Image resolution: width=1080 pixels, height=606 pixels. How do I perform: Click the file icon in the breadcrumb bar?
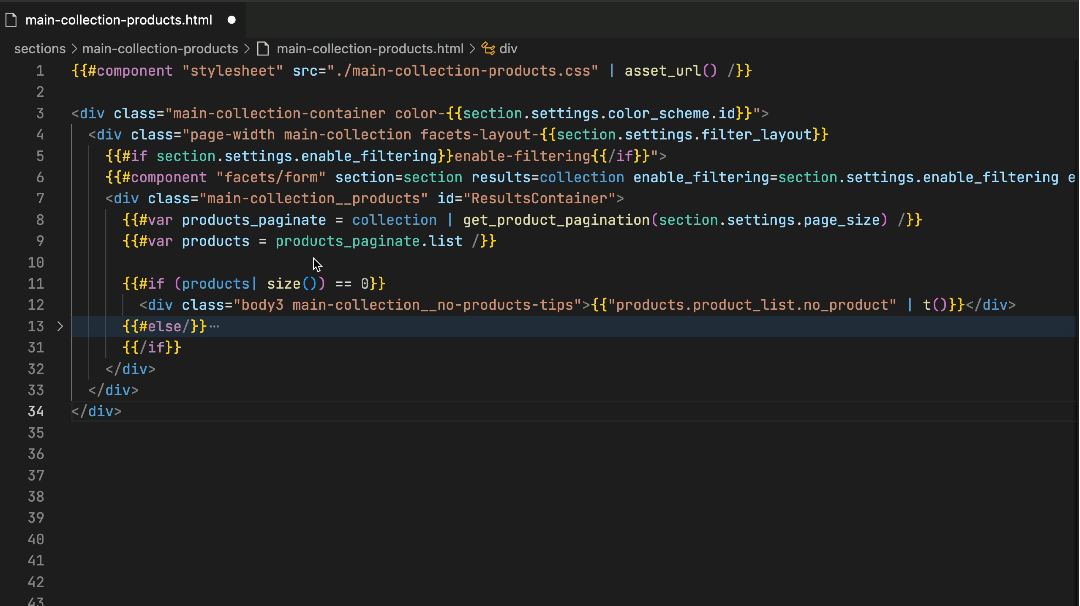pos(263,48)
